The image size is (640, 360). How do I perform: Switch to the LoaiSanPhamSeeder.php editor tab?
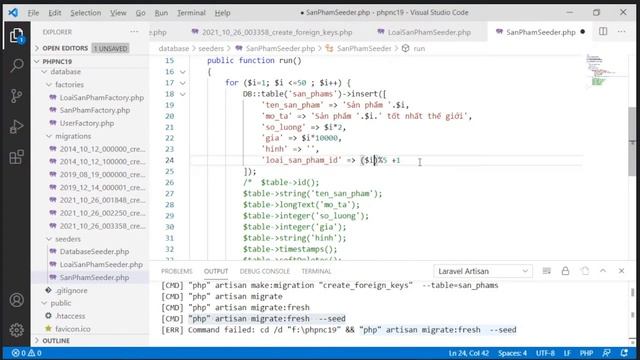click(x=424, y=32)
